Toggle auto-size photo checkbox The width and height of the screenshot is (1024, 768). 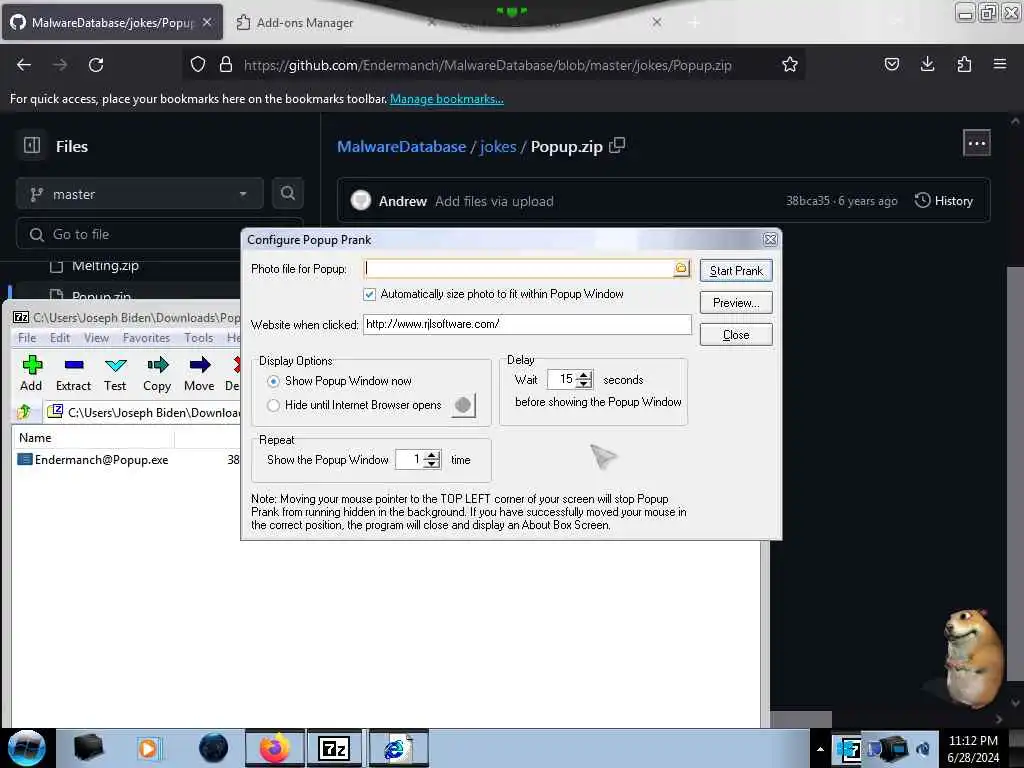370,295
